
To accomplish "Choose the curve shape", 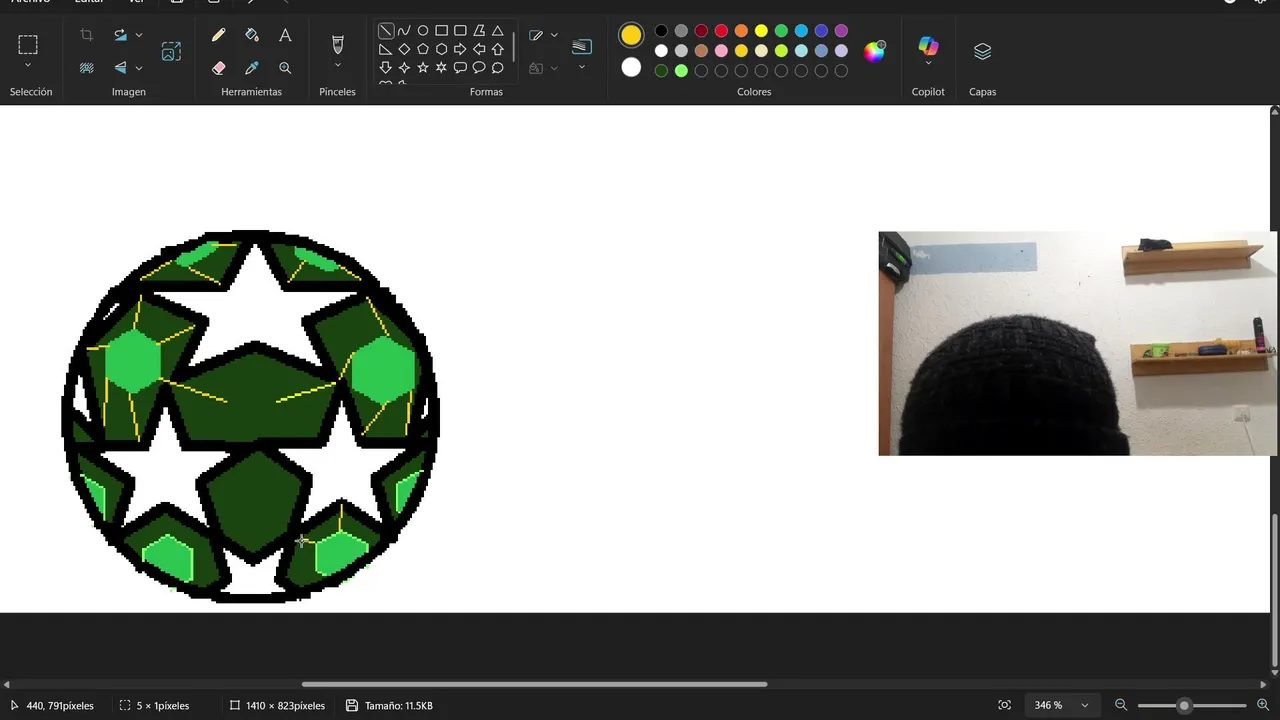I will click(404, 31).
